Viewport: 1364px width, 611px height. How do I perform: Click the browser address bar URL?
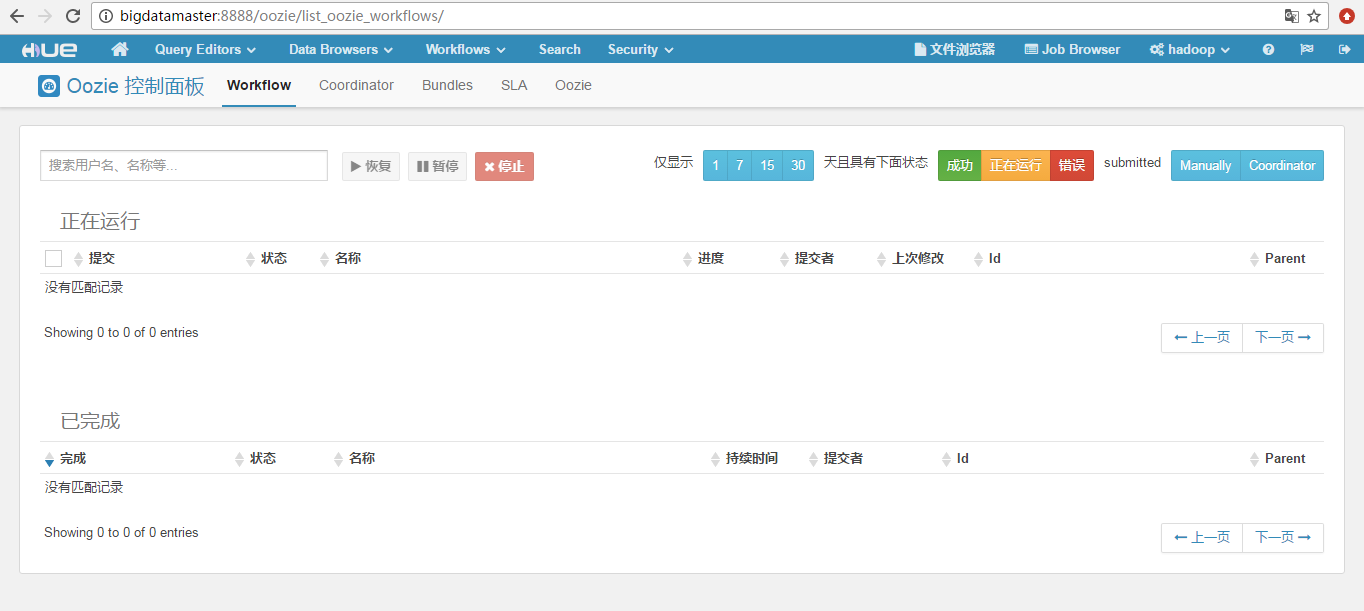pyautogui.click(x=281, y=16)
